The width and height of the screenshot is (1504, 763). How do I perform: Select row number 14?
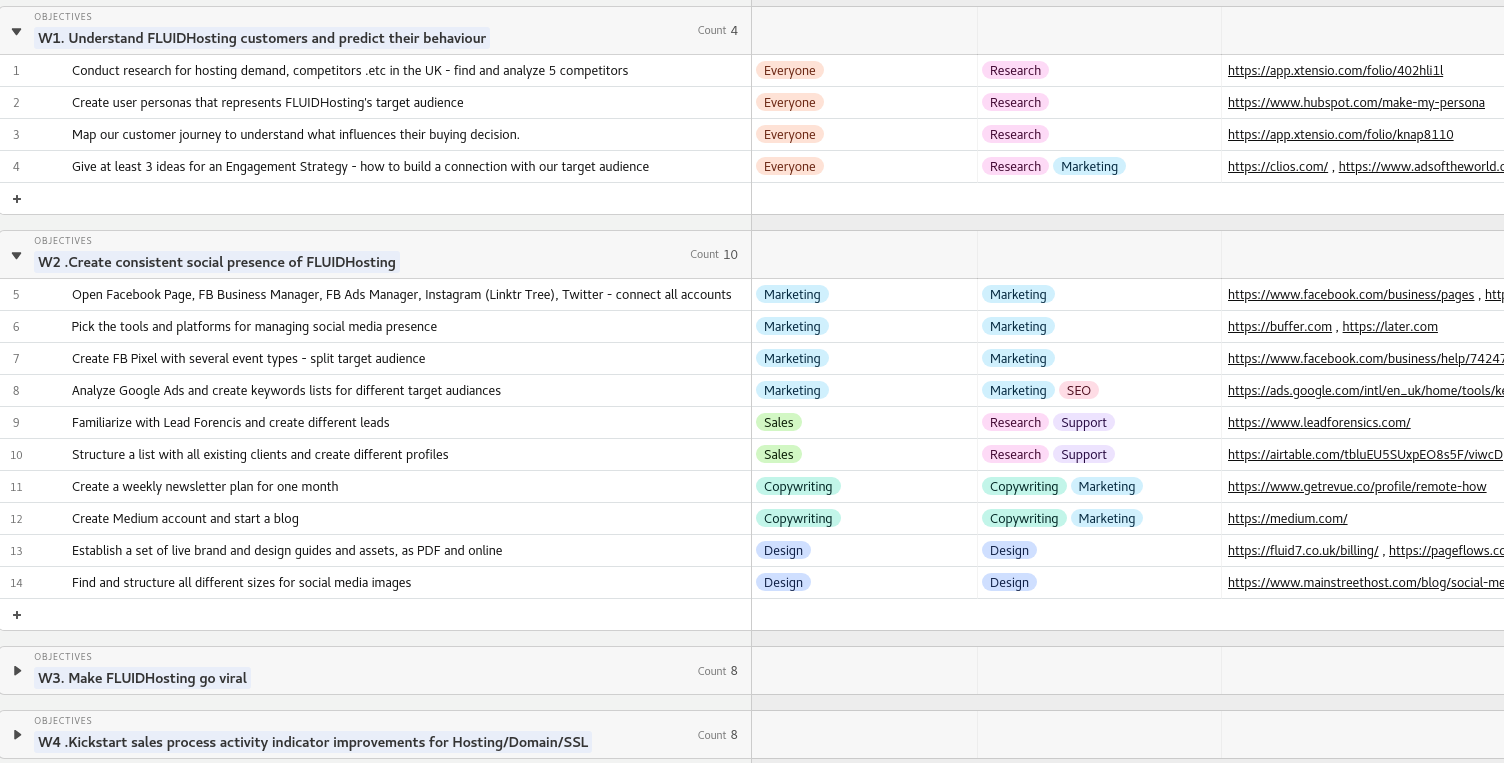click(x=16, y=582)
